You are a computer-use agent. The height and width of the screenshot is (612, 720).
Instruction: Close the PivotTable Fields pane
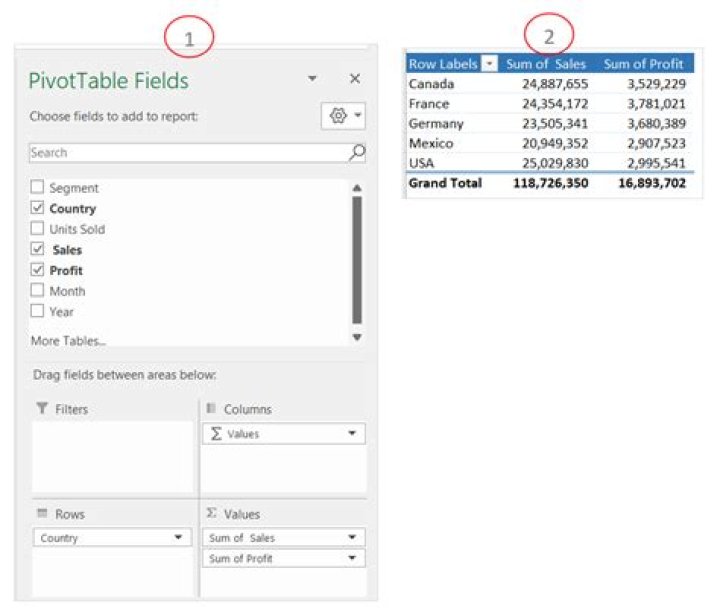point(354,79)
